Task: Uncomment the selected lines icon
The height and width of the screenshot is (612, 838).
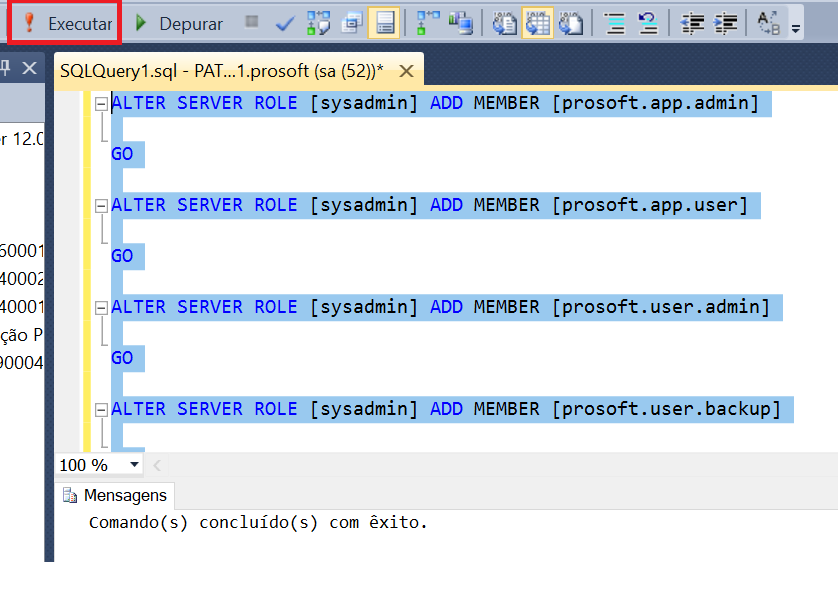Action: 648,23
